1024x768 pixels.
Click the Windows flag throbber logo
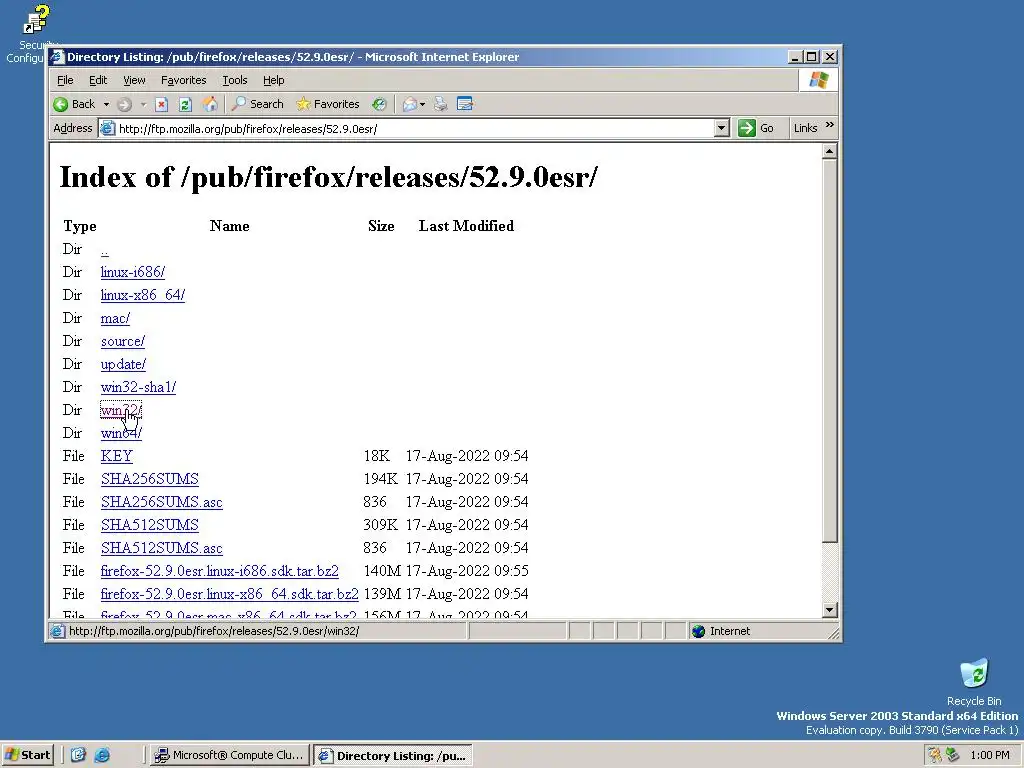[x=818, y=80]
